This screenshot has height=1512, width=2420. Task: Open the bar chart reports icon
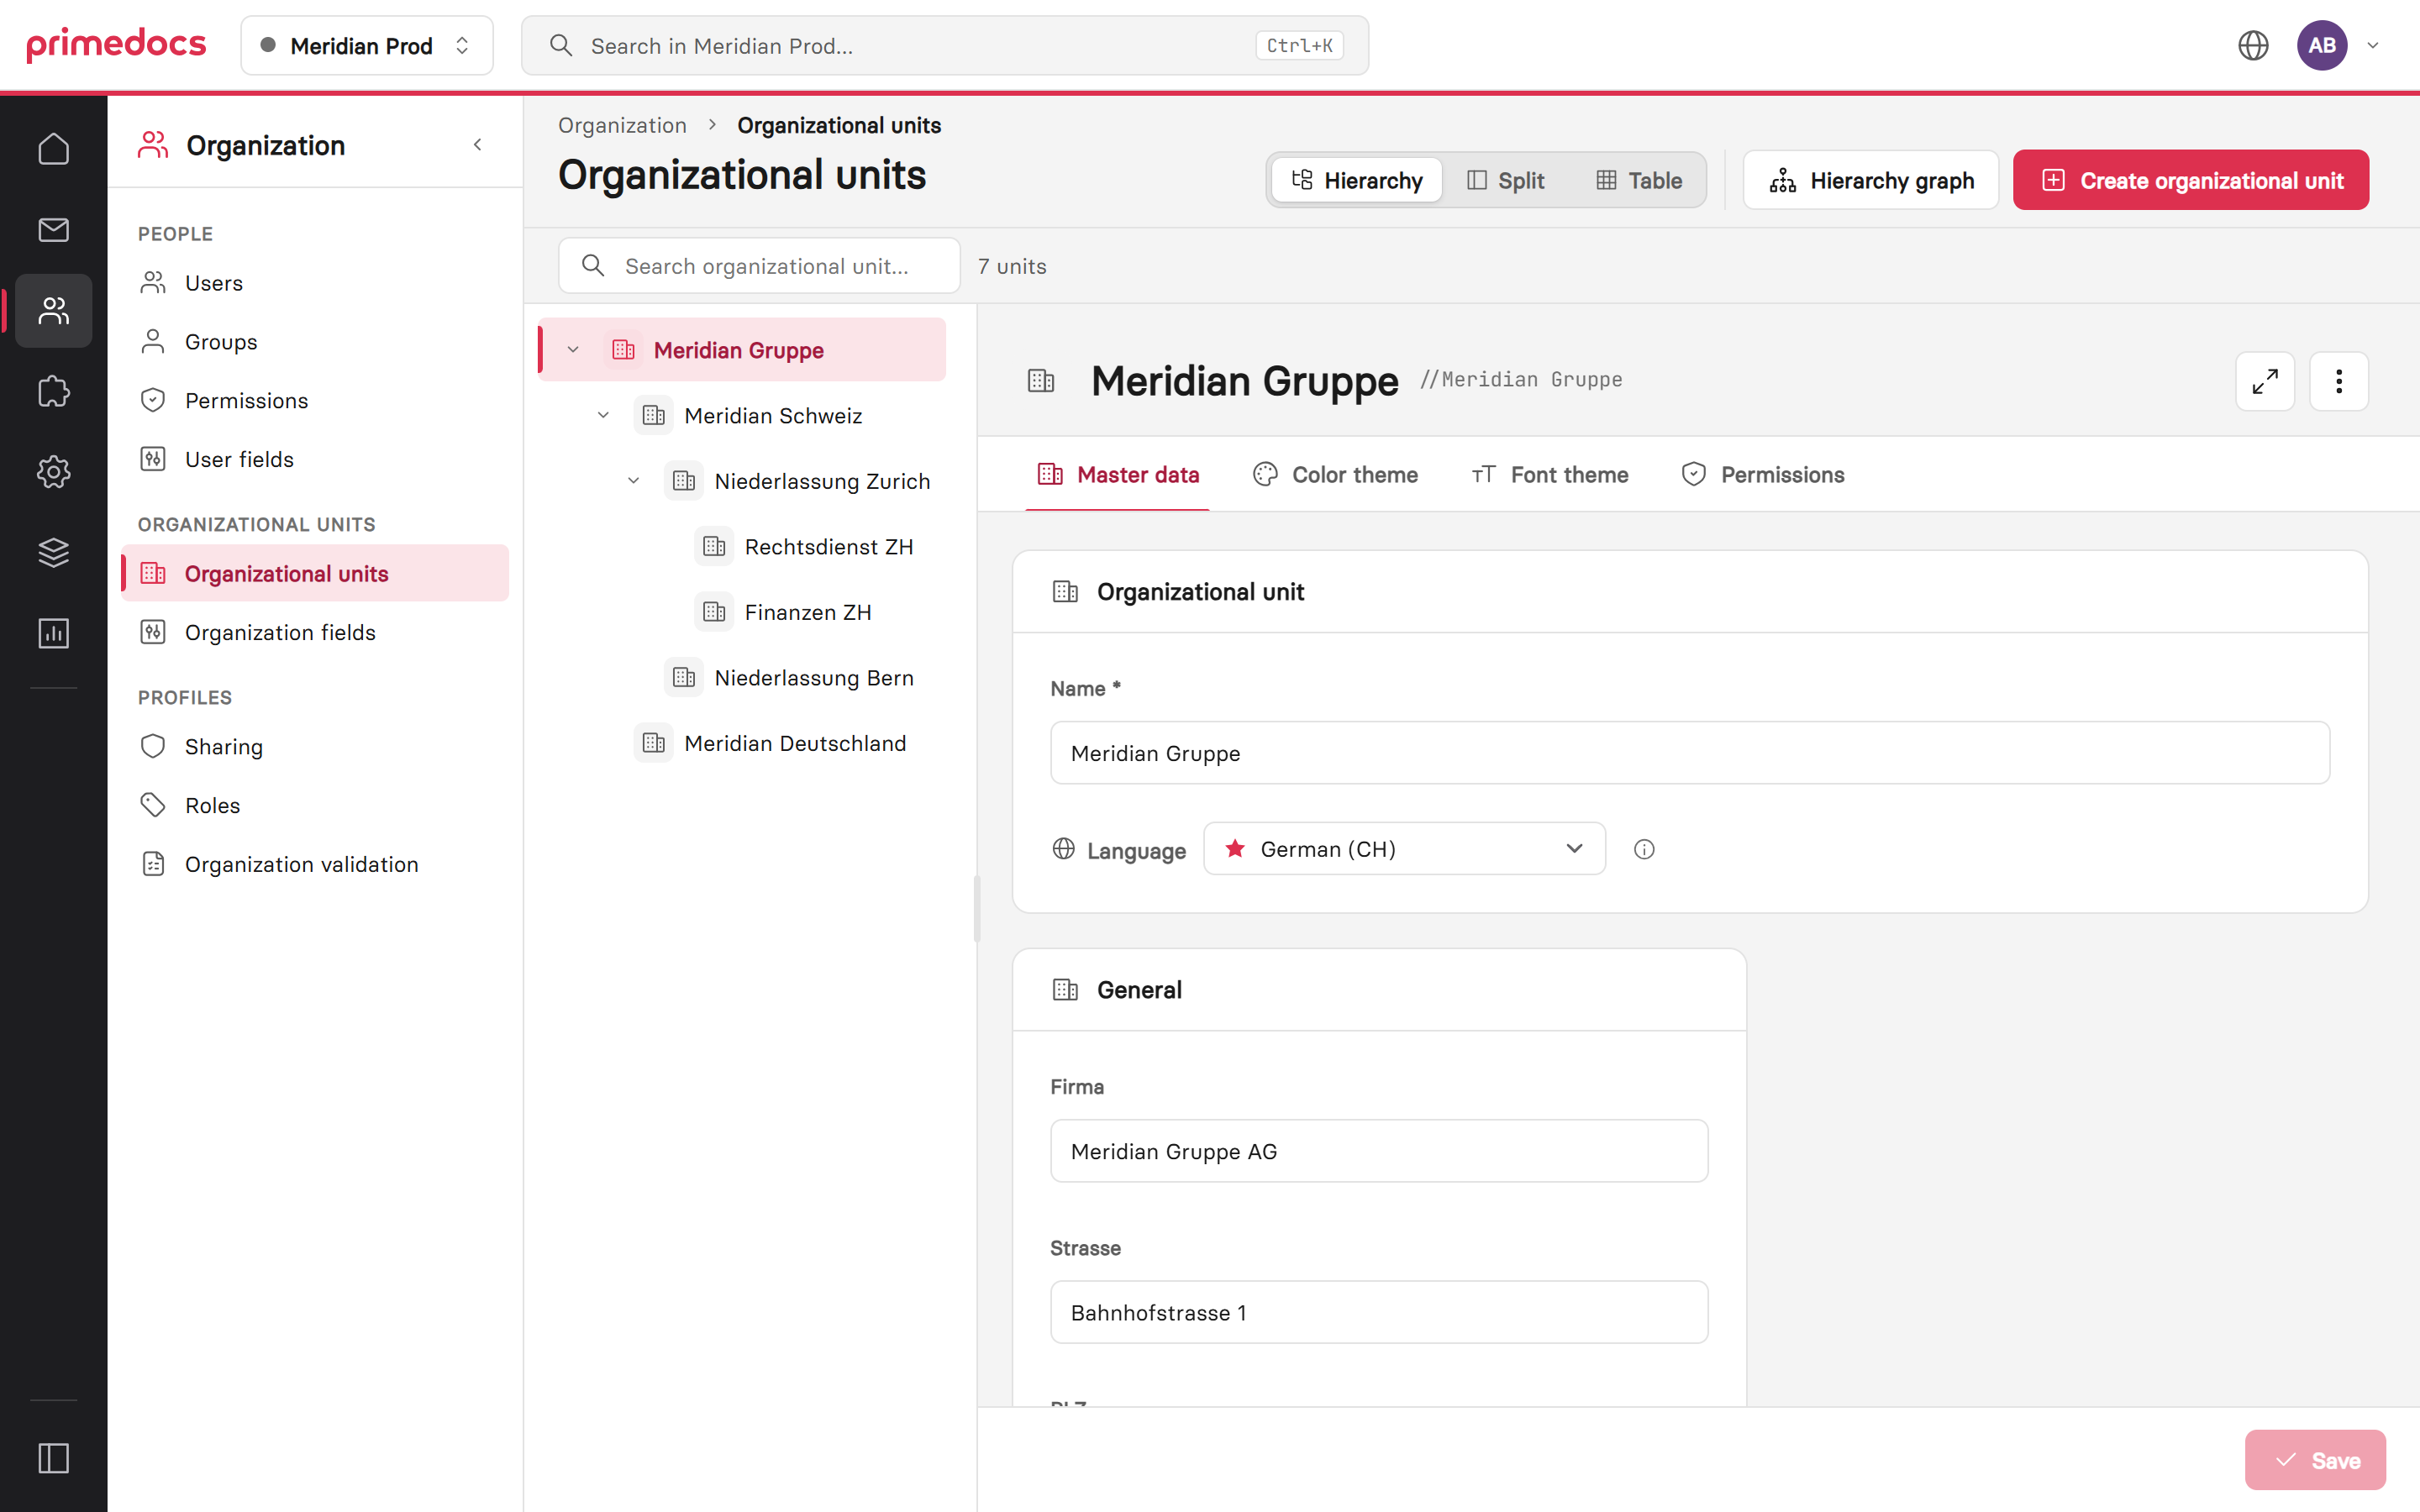coord(53,633)
